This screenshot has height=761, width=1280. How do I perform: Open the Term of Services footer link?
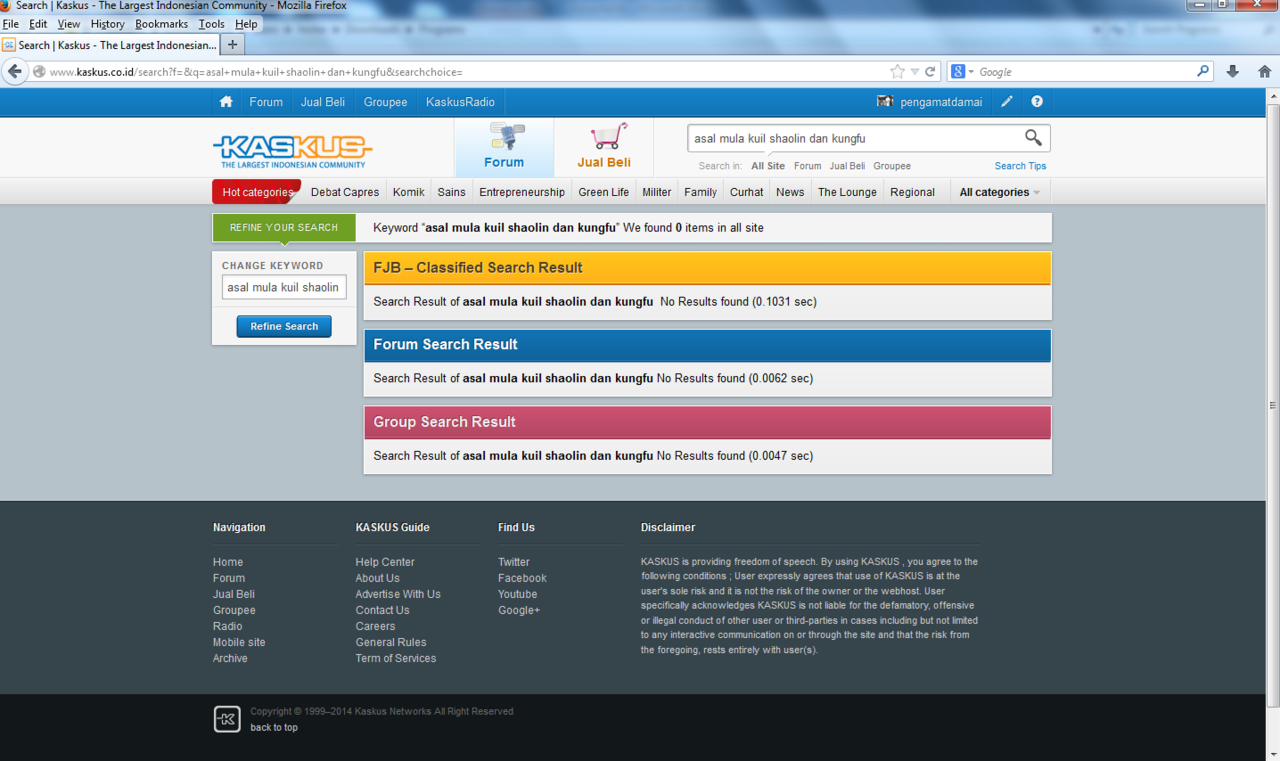396,658
